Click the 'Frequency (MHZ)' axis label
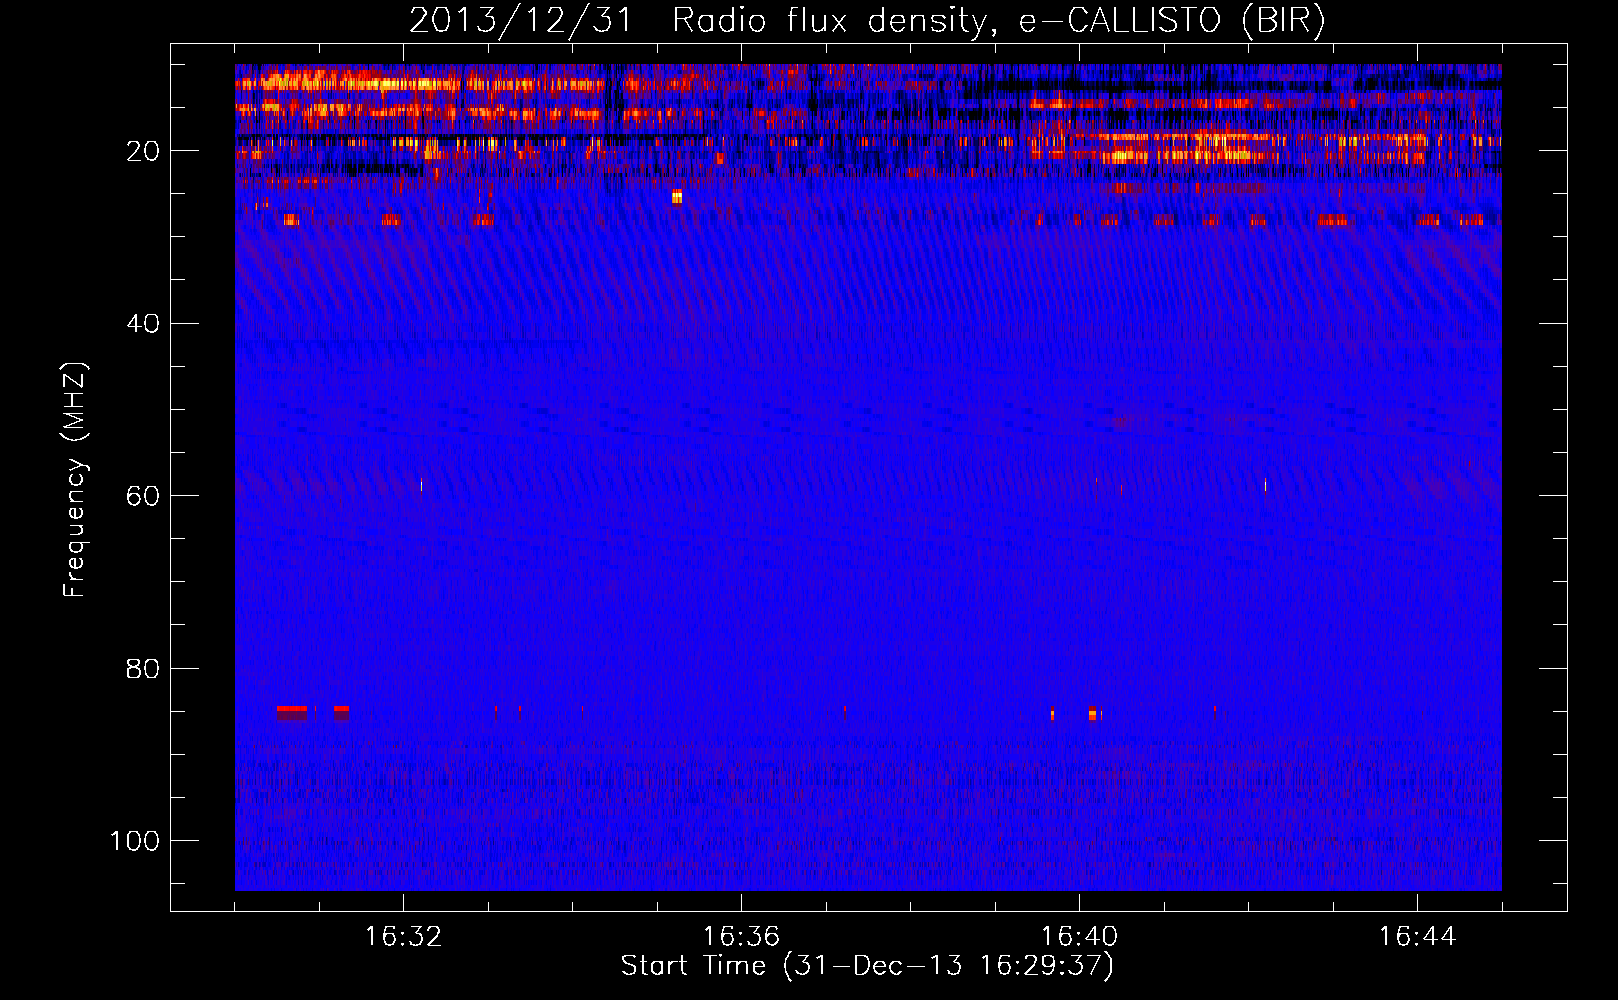Screen dimensions: 1618x1000 (x=76, y=480)
